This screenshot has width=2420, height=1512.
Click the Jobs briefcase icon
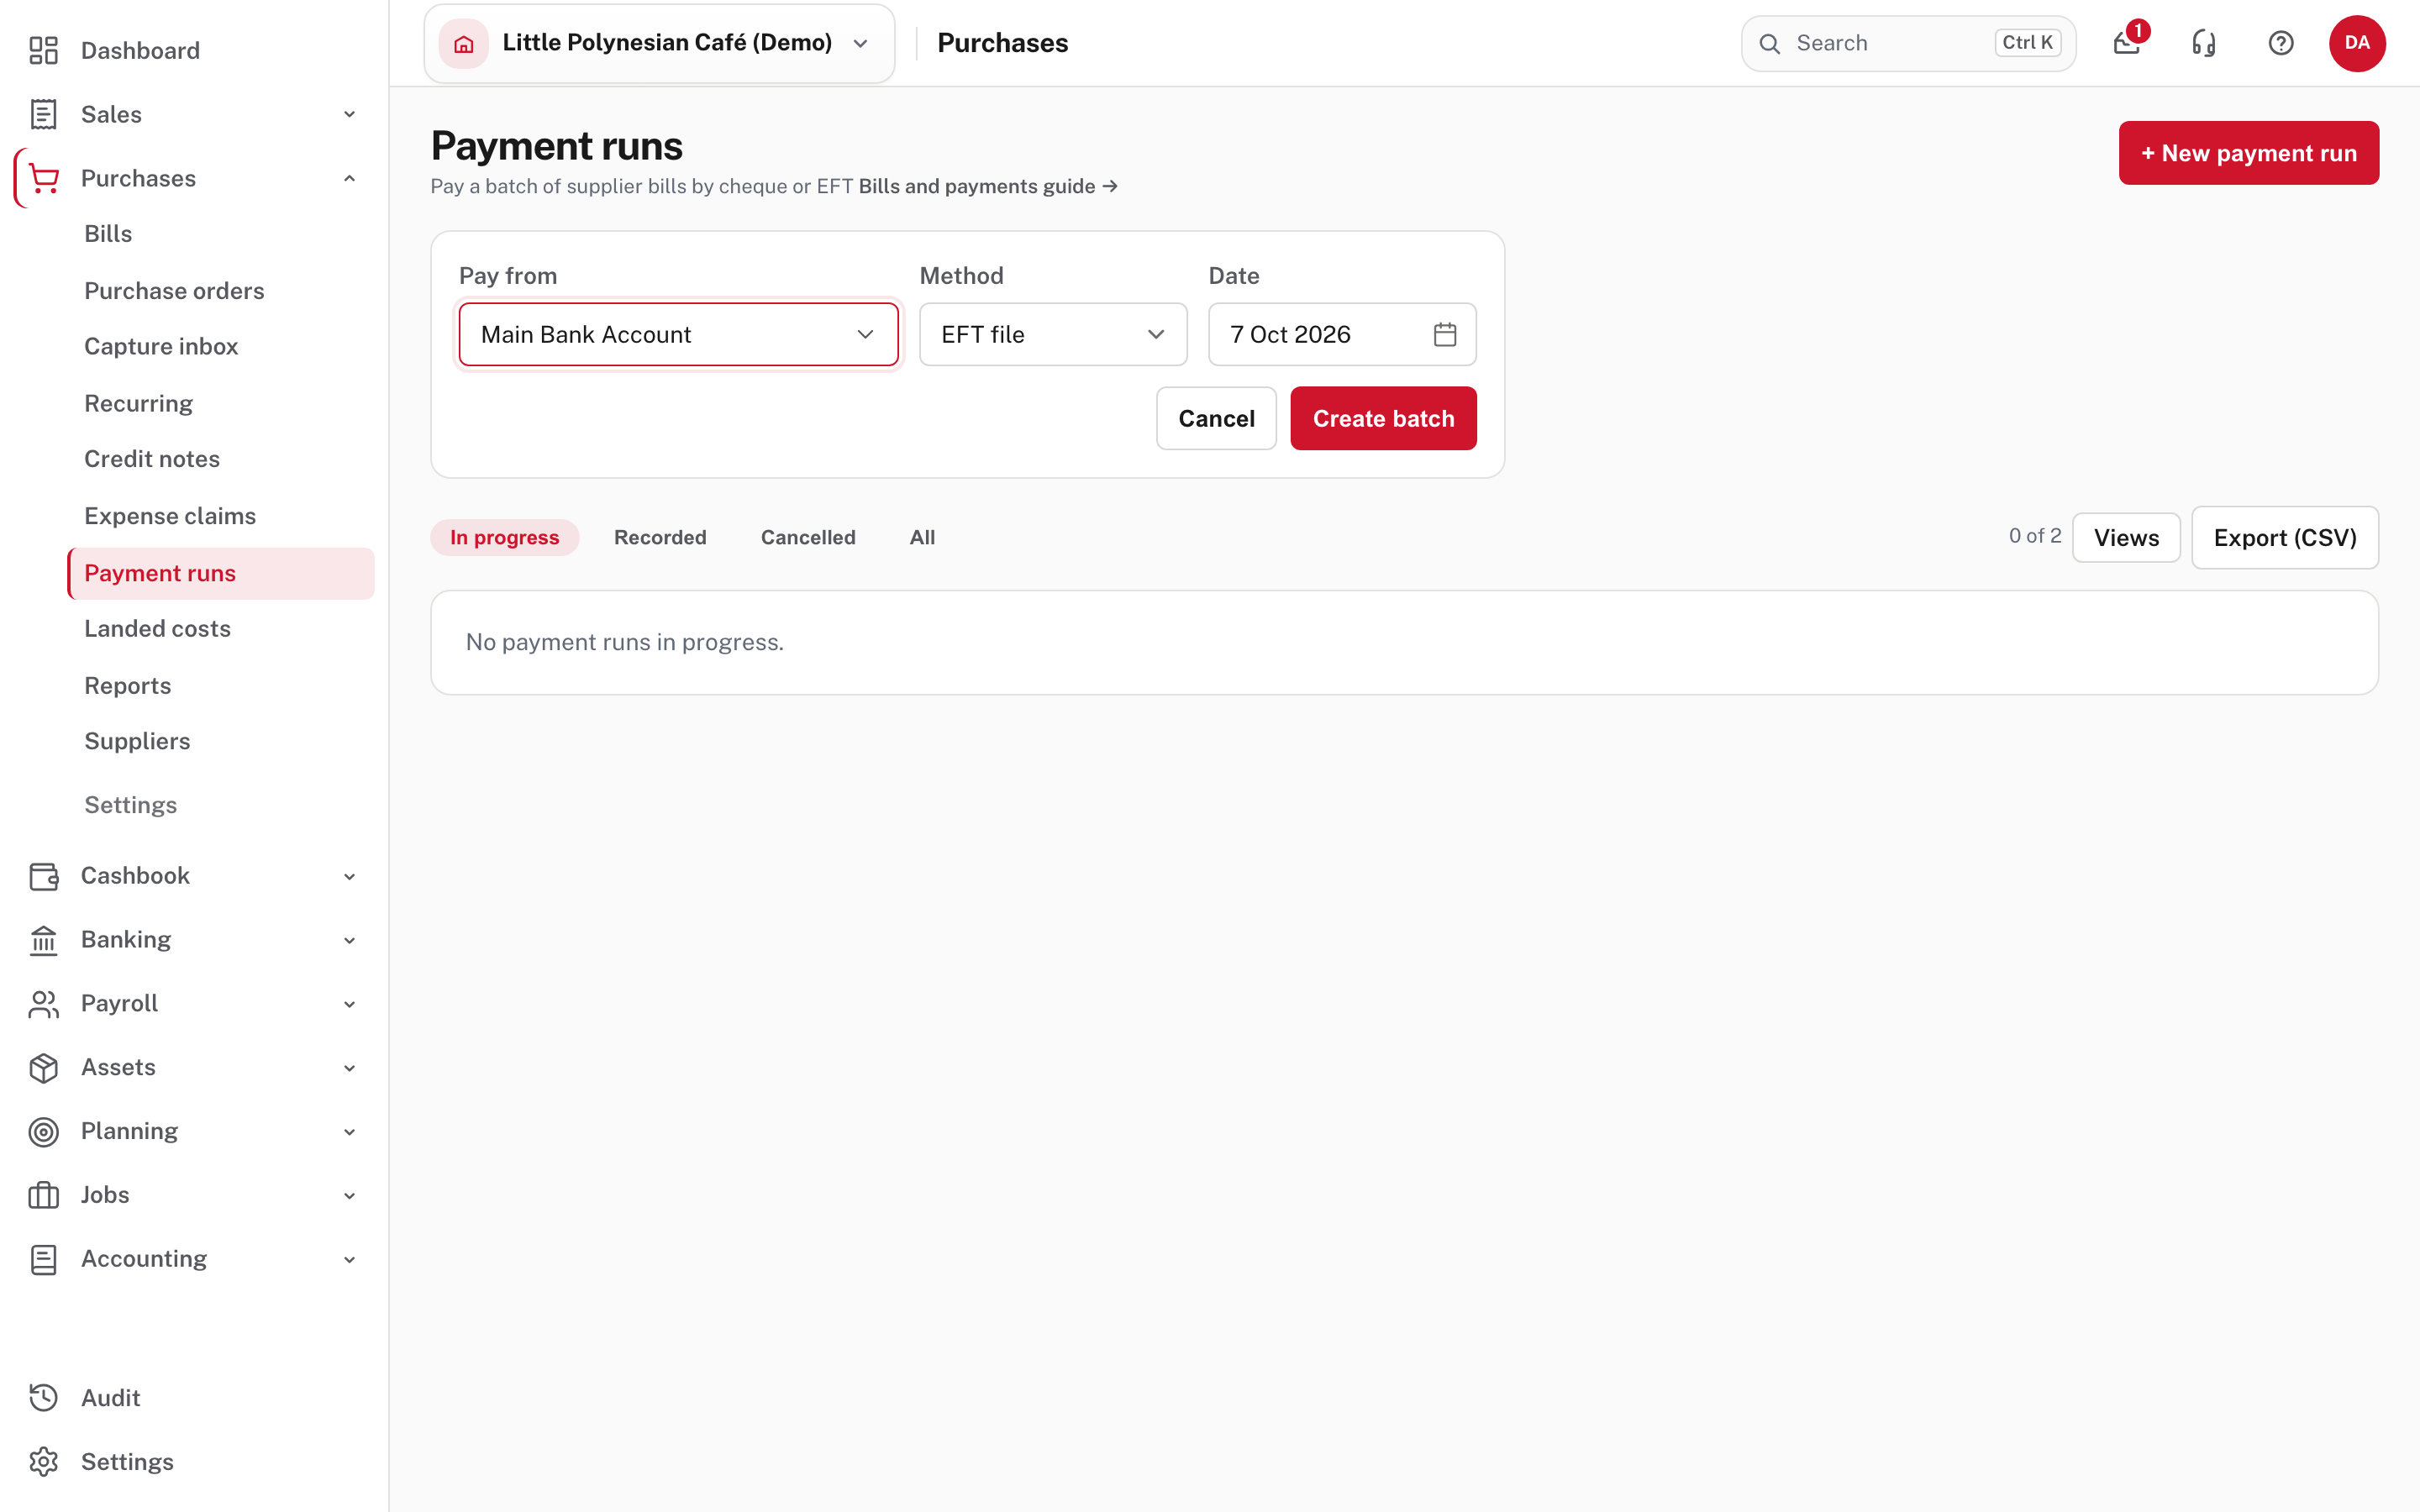(43, 1195)
